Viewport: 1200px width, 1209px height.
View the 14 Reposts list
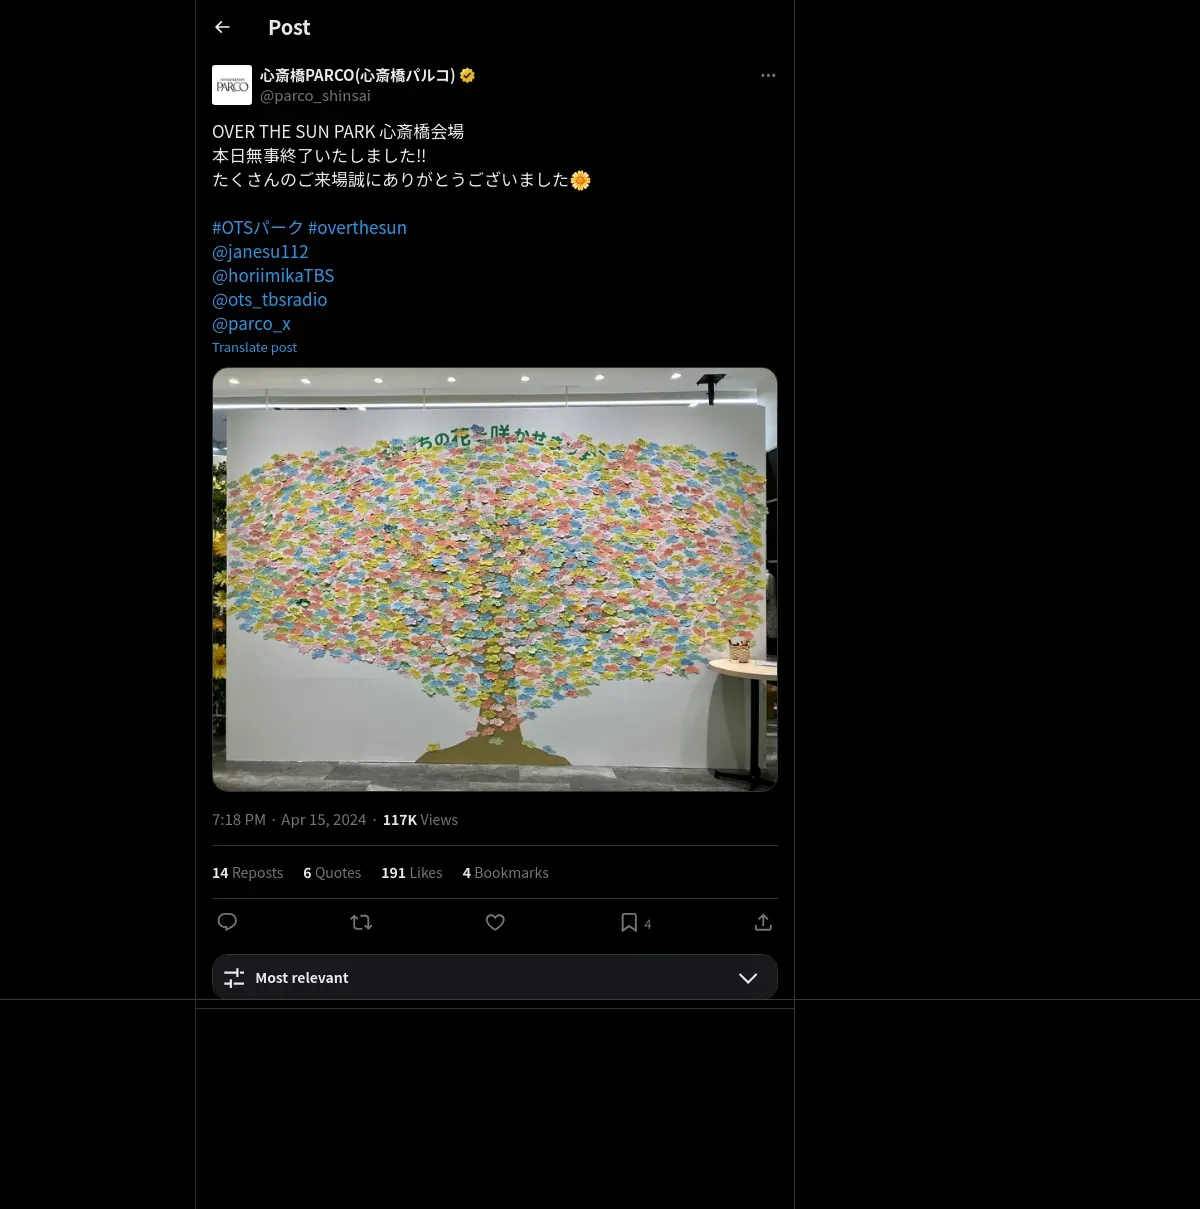[247, 872]
